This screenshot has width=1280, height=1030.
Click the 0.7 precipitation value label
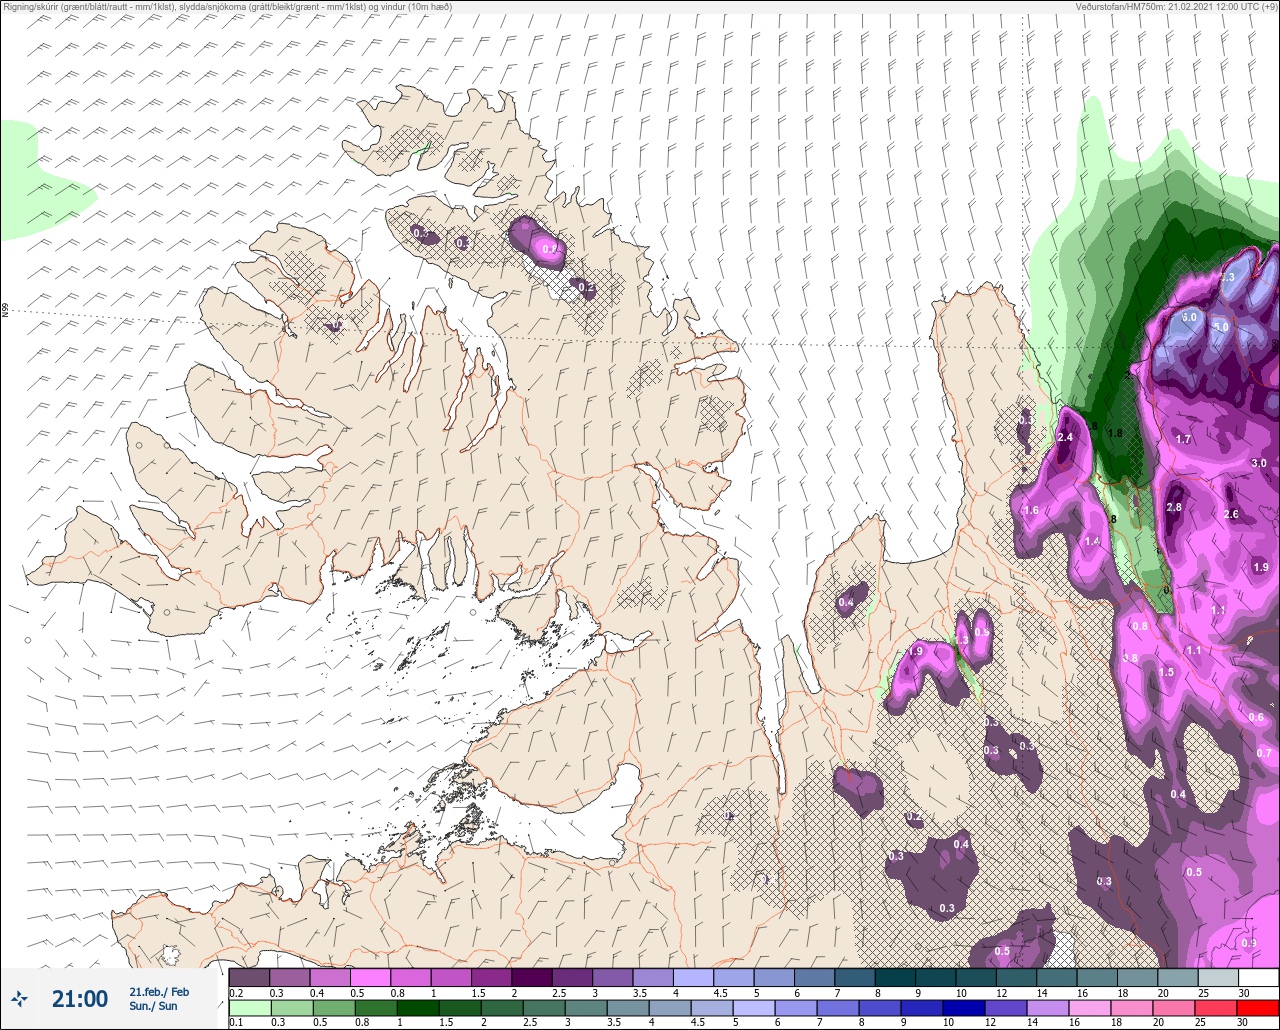tap(1264, 753)
